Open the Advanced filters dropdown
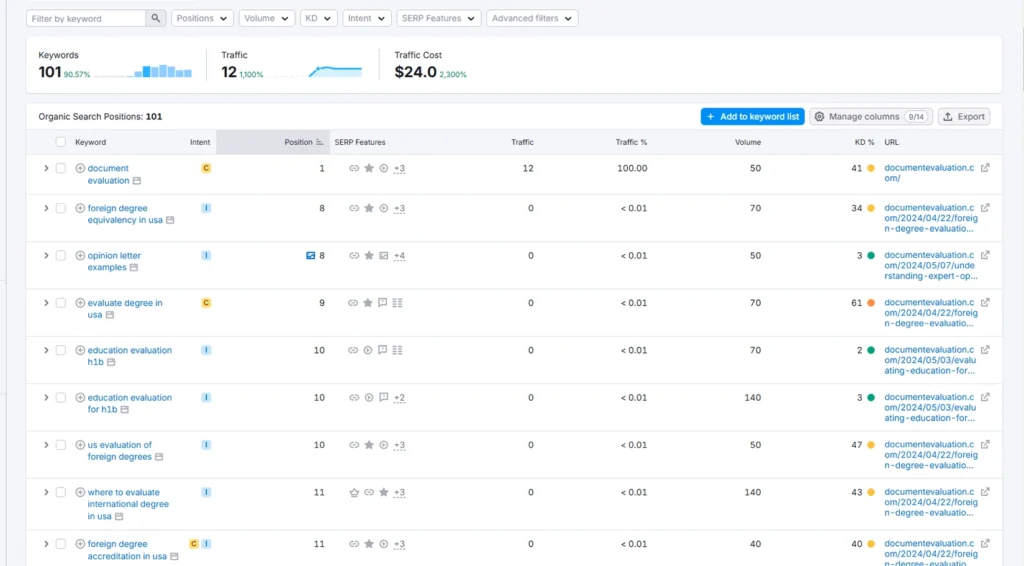Screen dimensions: 1024x566 [532, 18]
